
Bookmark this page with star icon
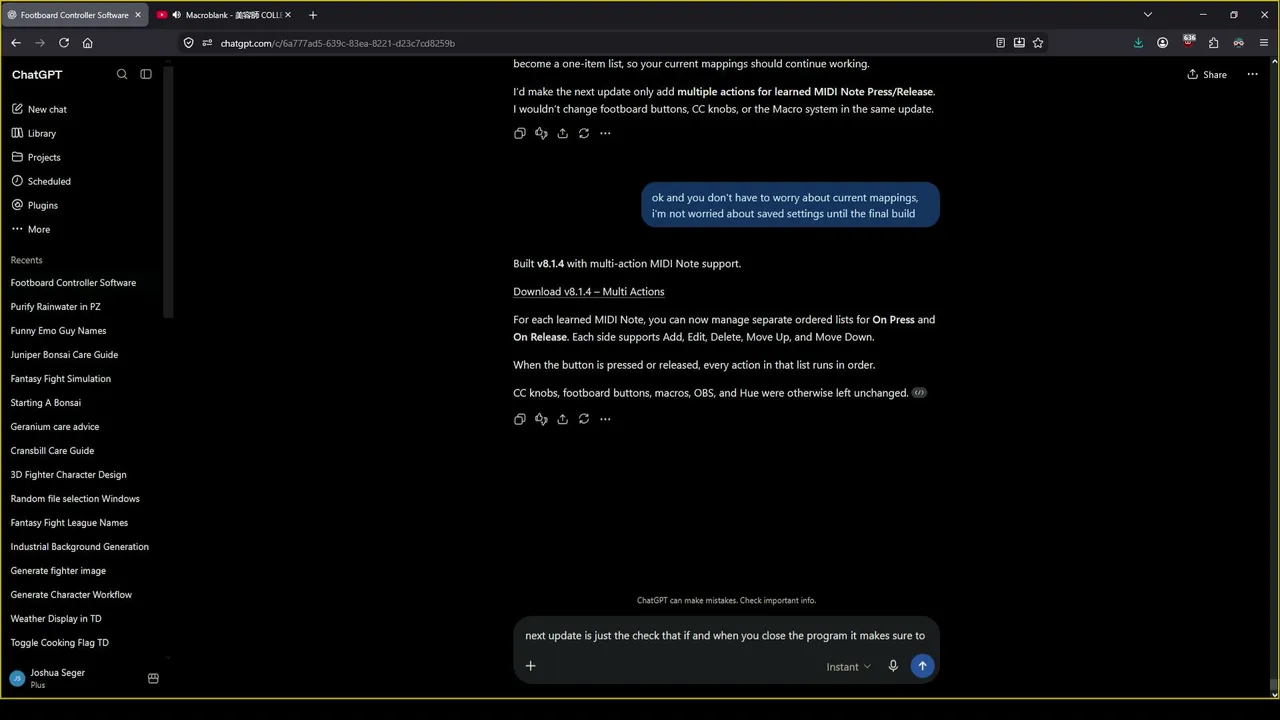(1038, 43)
